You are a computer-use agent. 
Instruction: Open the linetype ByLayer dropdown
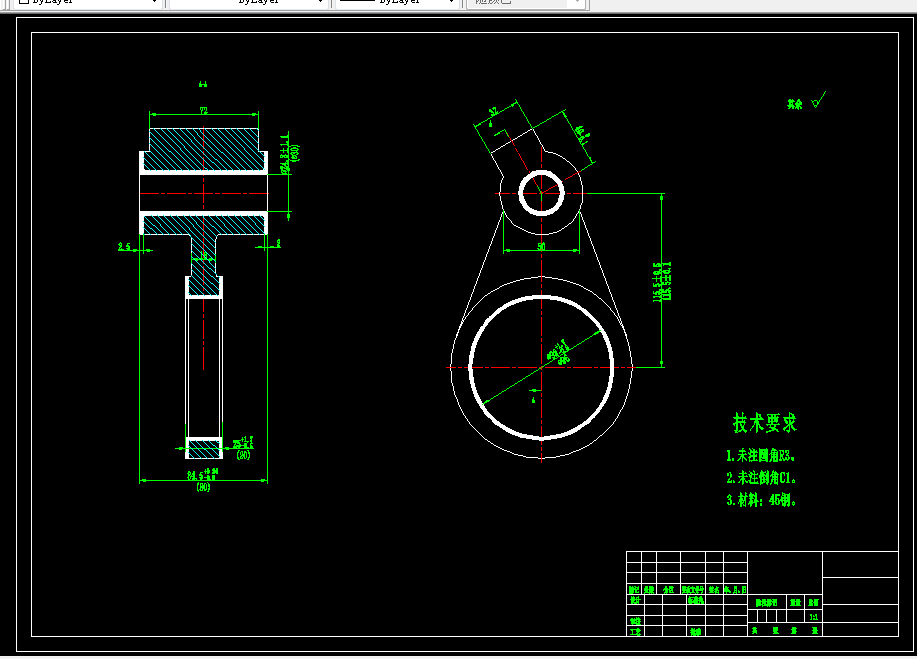[248, 2]
